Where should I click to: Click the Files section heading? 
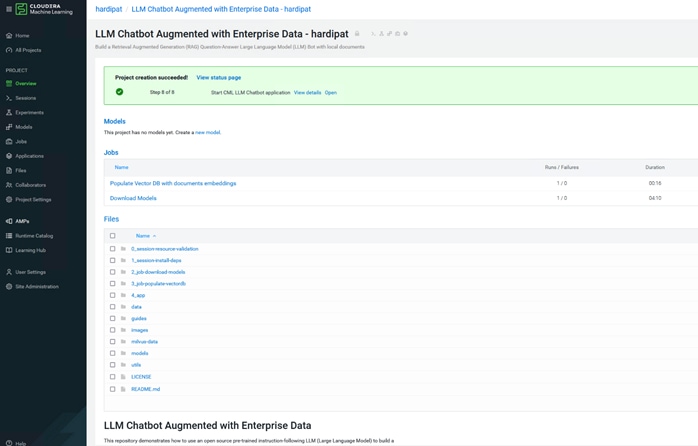point(111,219)
